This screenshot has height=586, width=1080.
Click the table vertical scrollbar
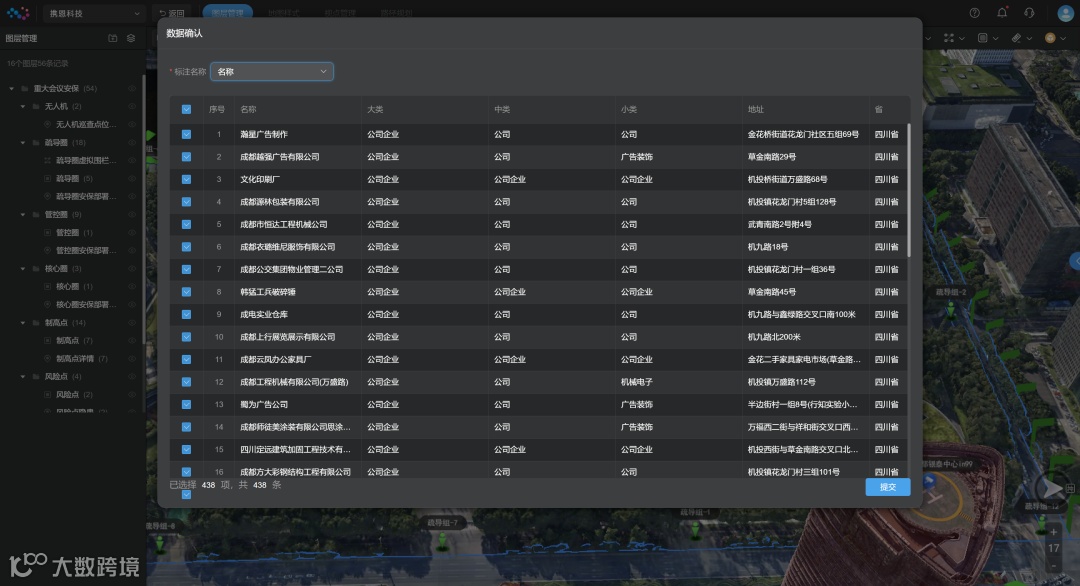click(908, 191)
